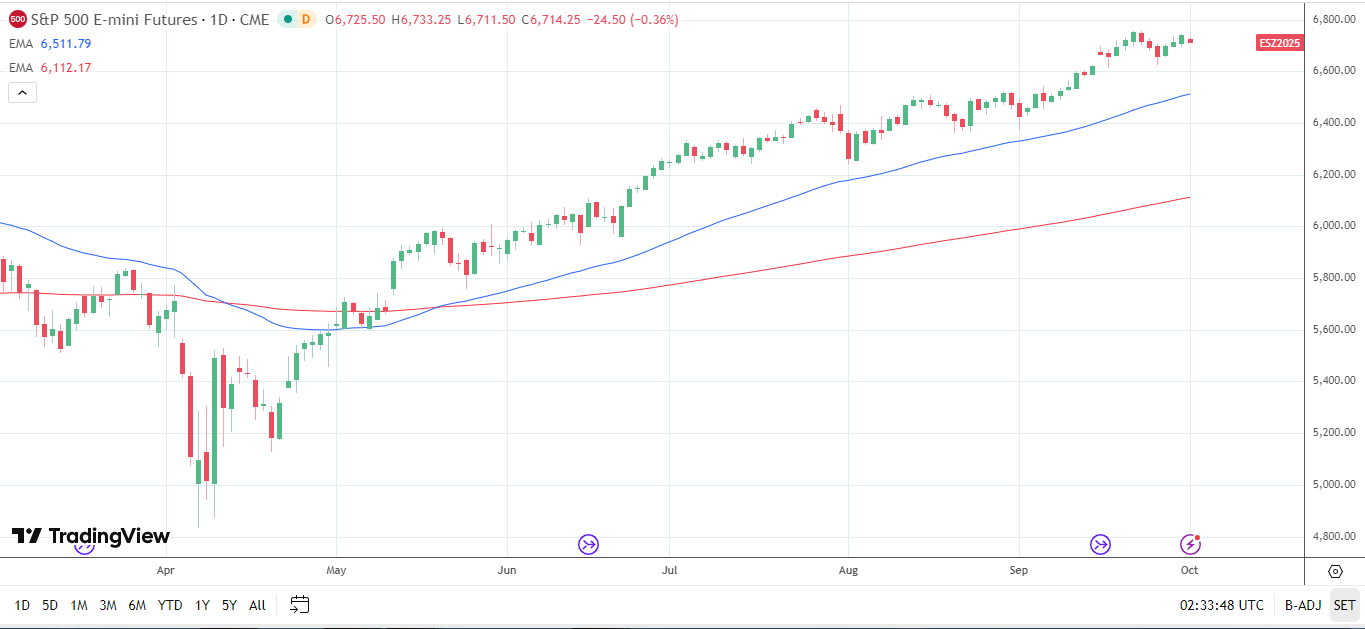
Task: Click the contract rollover marker near mid-June
Action: click(588, 544)
